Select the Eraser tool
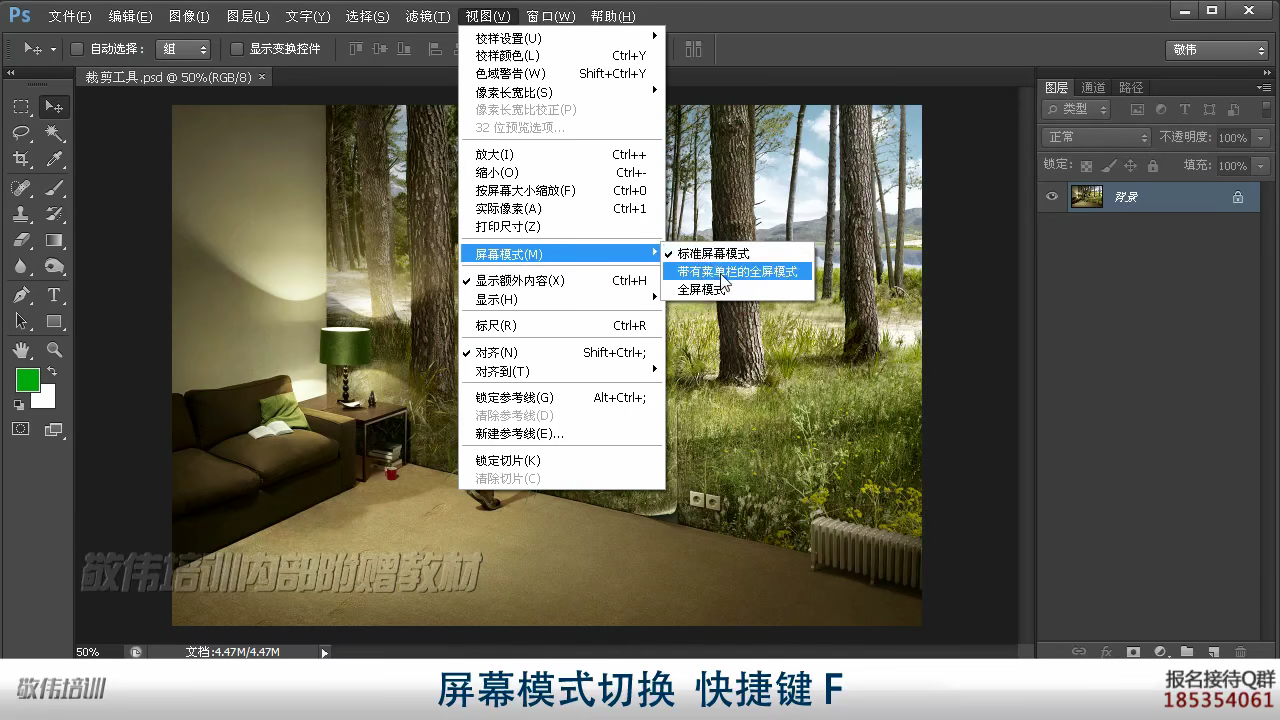The height and width of the screenshot is (720, 1280). 21,240
